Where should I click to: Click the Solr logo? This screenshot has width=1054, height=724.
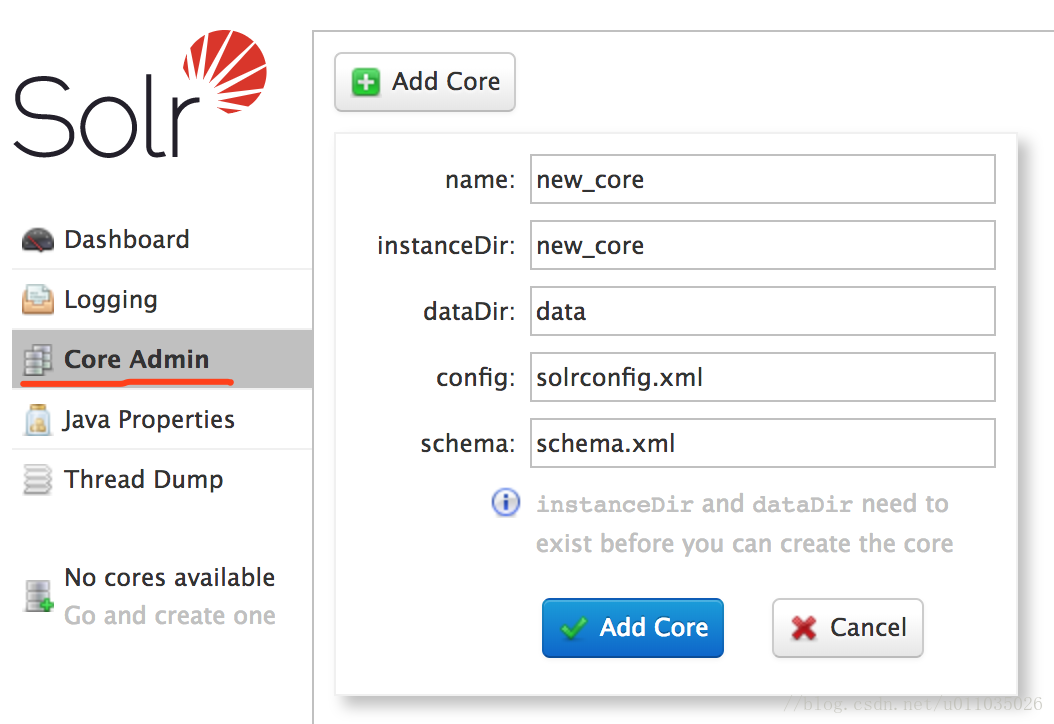(x=140, y=93)
